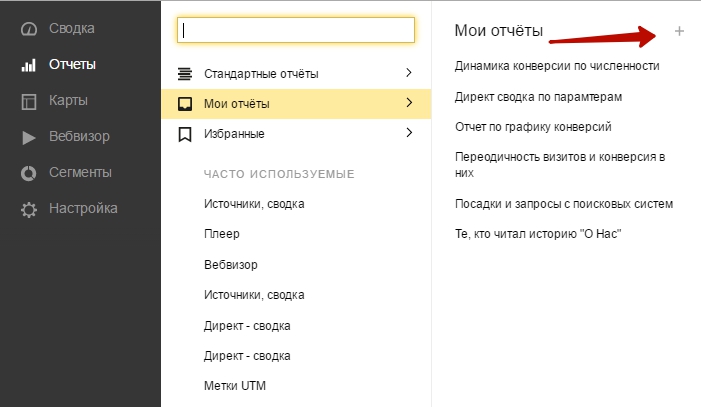Open the Настройка gear icon
This screenshot has width=701, height=407.
(29, 209)
